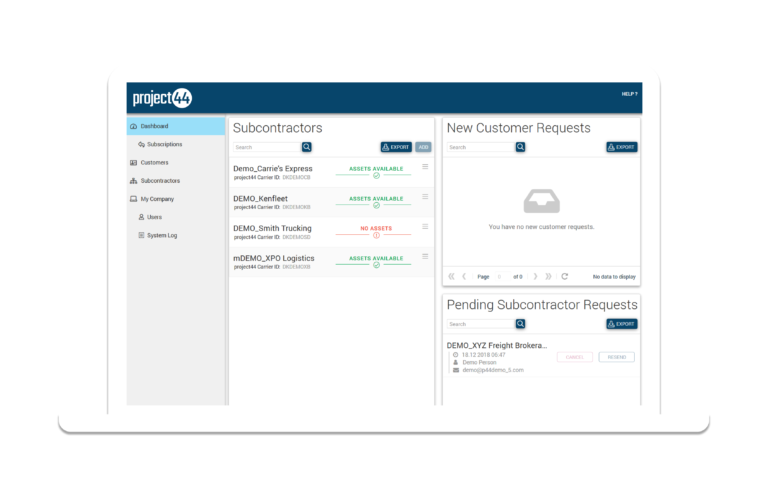The height and width of the screenshot is (497, 768).
Task: Open My Company in the sidebar
Action: click(157, 199)
